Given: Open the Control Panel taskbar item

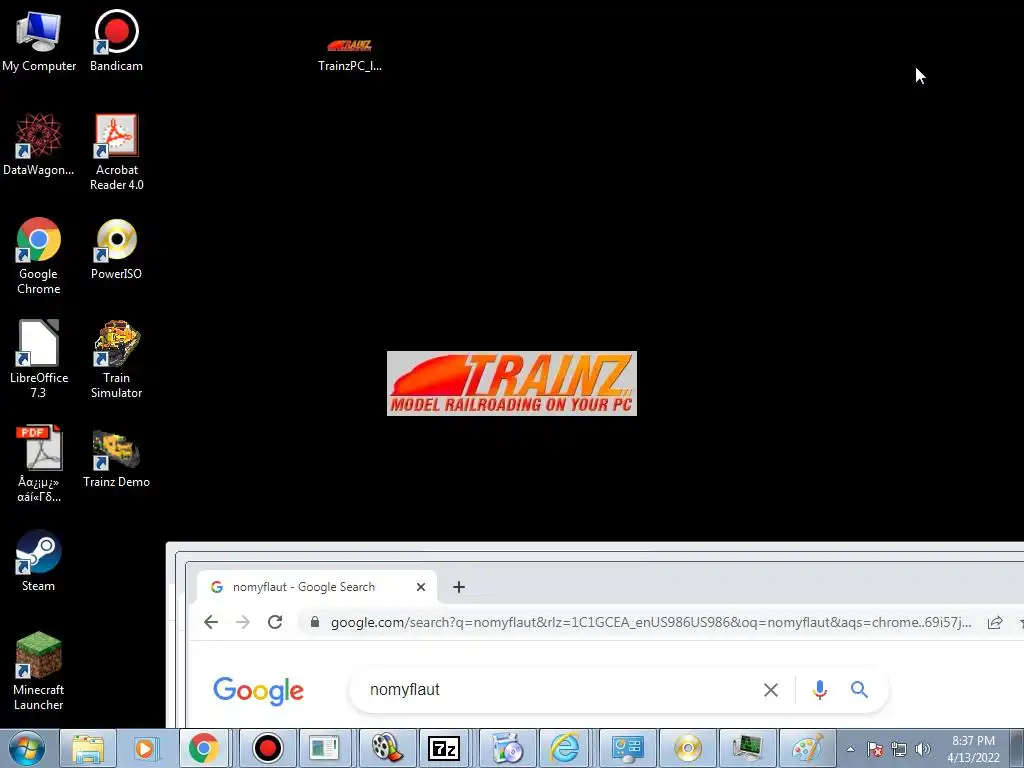Looking at the screenshot, I should [x=628, y=748].
